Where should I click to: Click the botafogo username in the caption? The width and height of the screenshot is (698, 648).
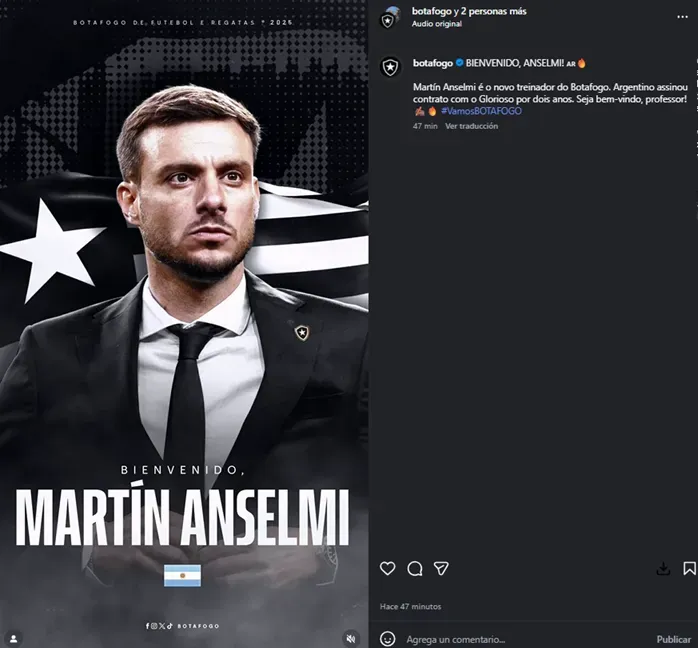point(432,62)
